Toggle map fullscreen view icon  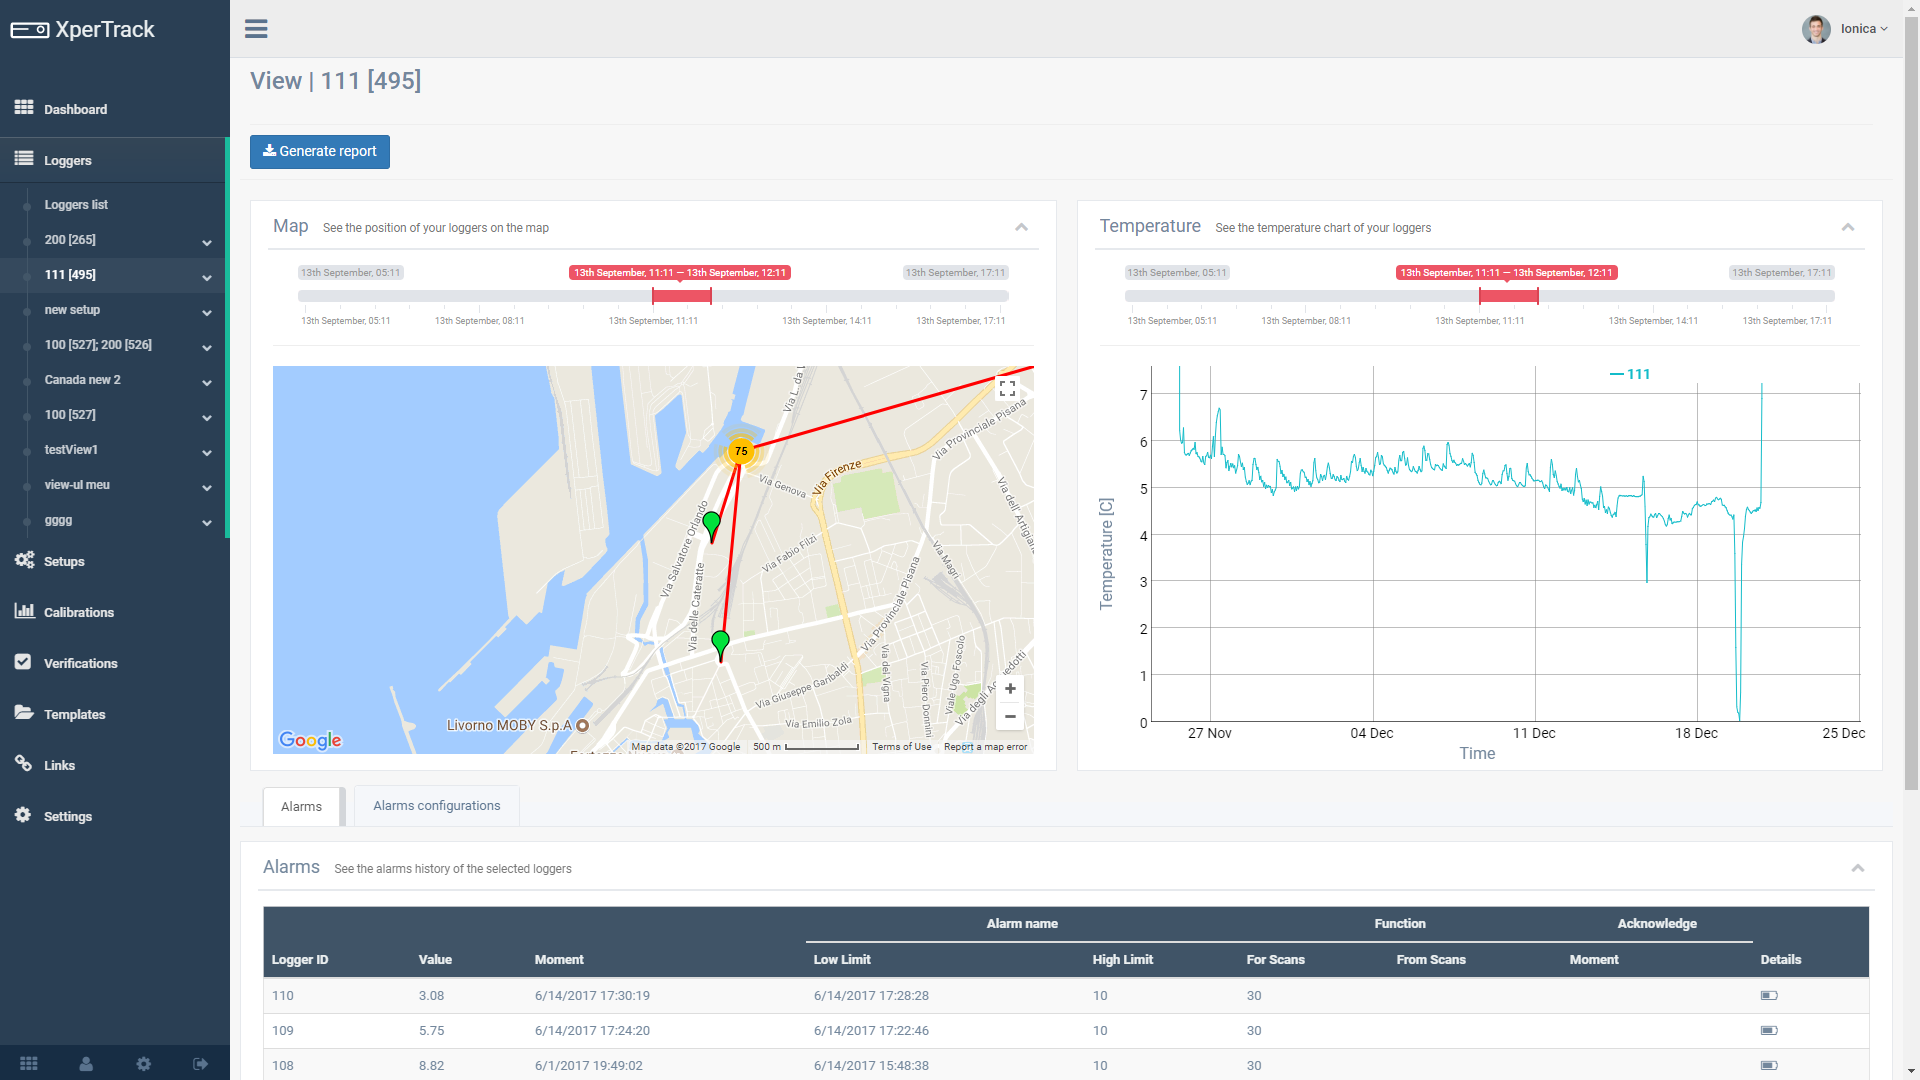[1007, 388]
